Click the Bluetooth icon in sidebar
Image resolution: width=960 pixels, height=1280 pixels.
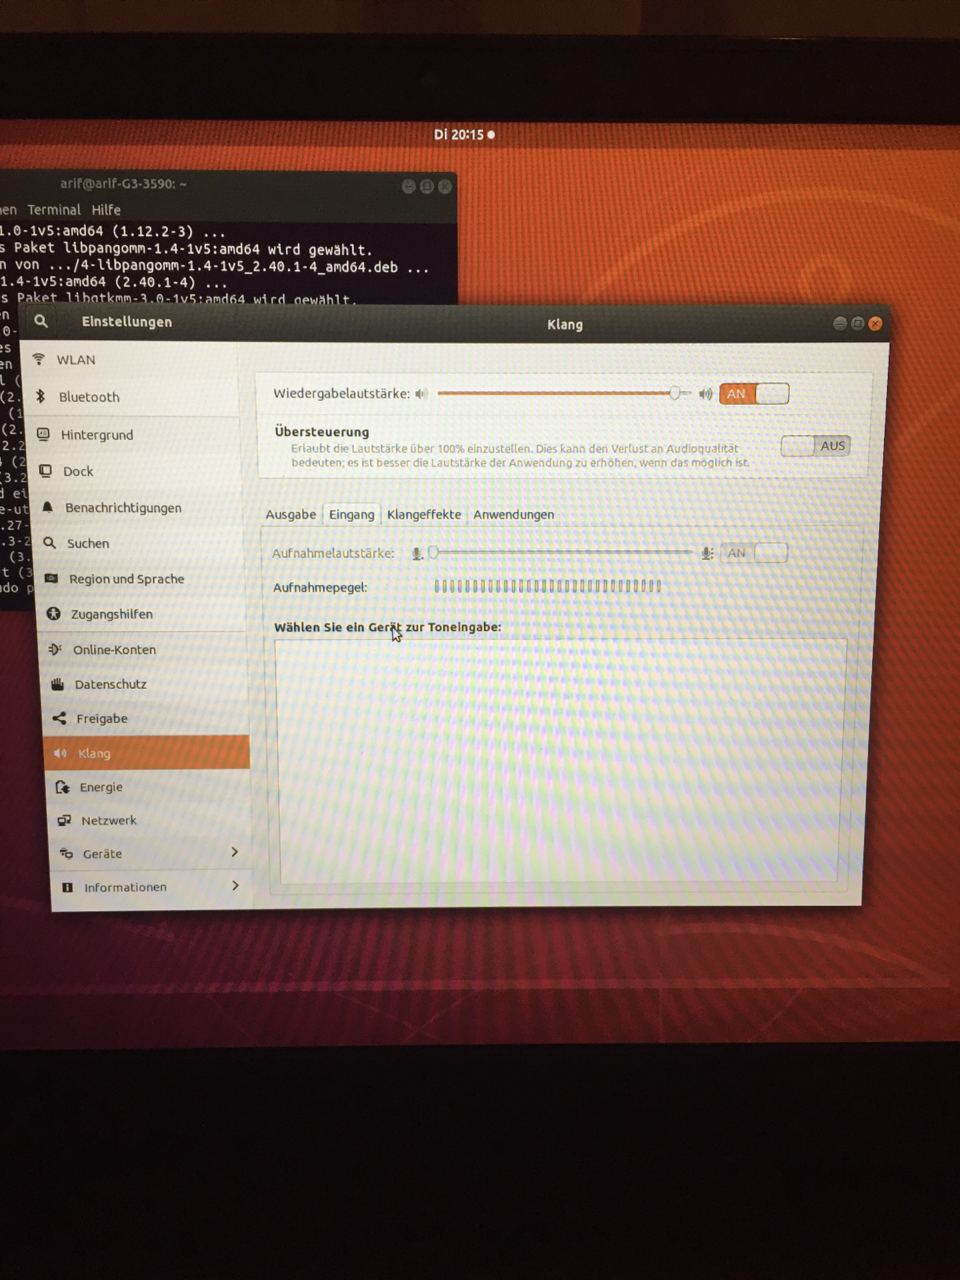(41, 396)
